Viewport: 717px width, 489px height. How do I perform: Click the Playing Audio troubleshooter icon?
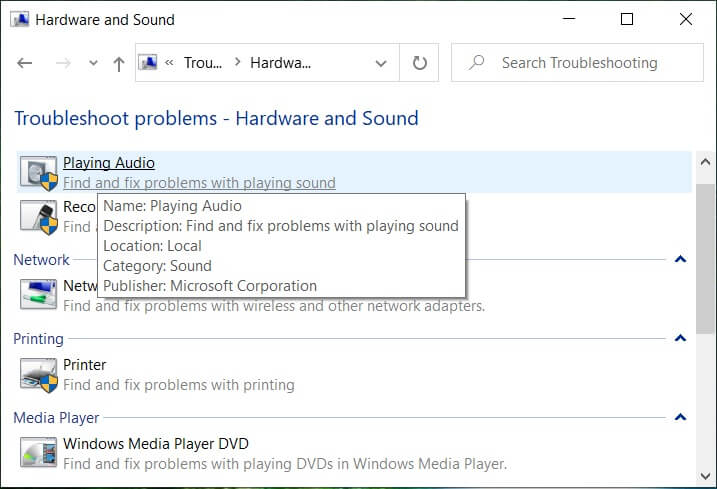coord(39,173)
